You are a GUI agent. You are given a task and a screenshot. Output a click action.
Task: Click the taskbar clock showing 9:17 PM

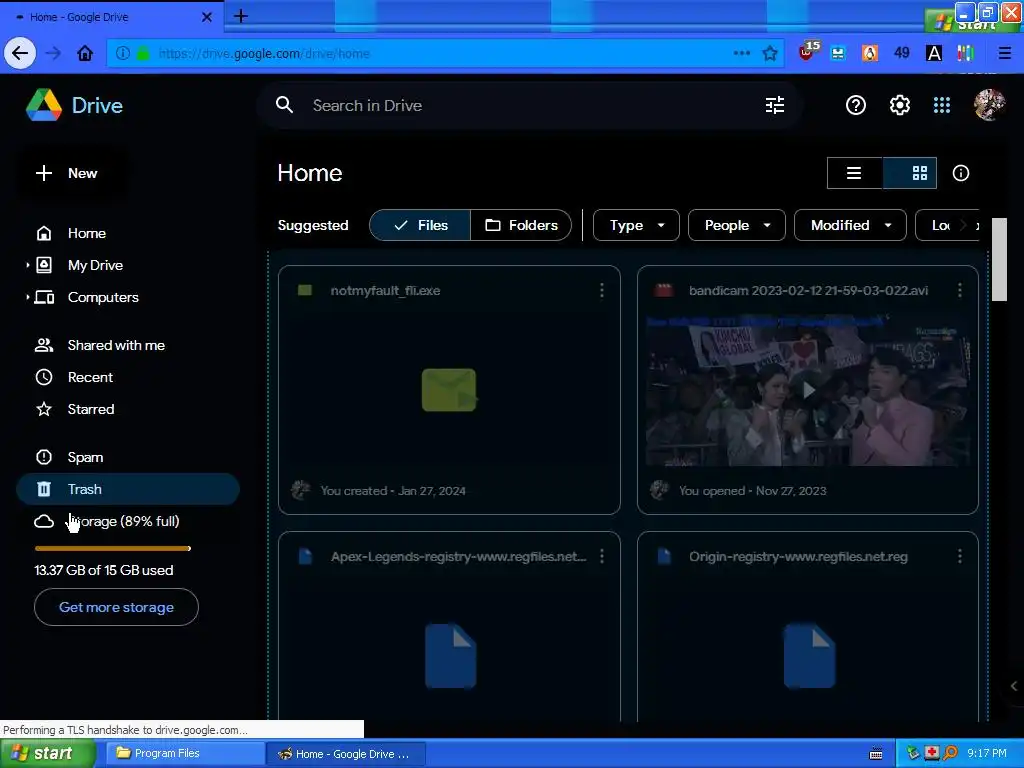click(986, 754)
